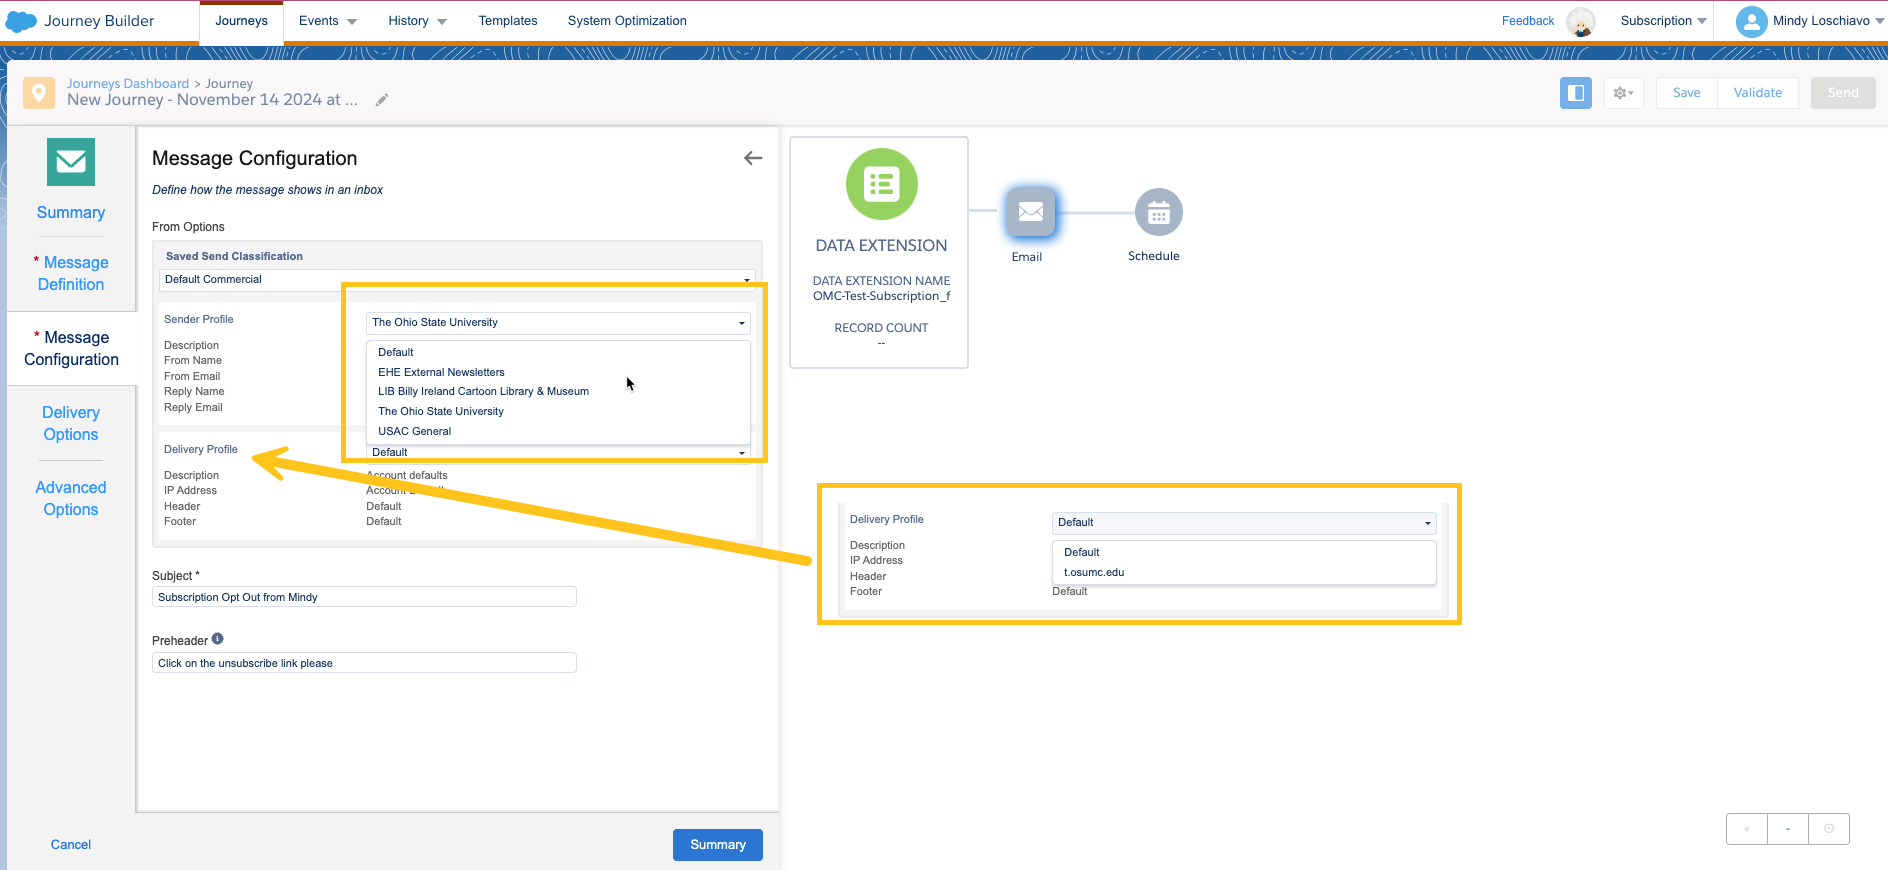Click the Save button

click(1686, 93)
